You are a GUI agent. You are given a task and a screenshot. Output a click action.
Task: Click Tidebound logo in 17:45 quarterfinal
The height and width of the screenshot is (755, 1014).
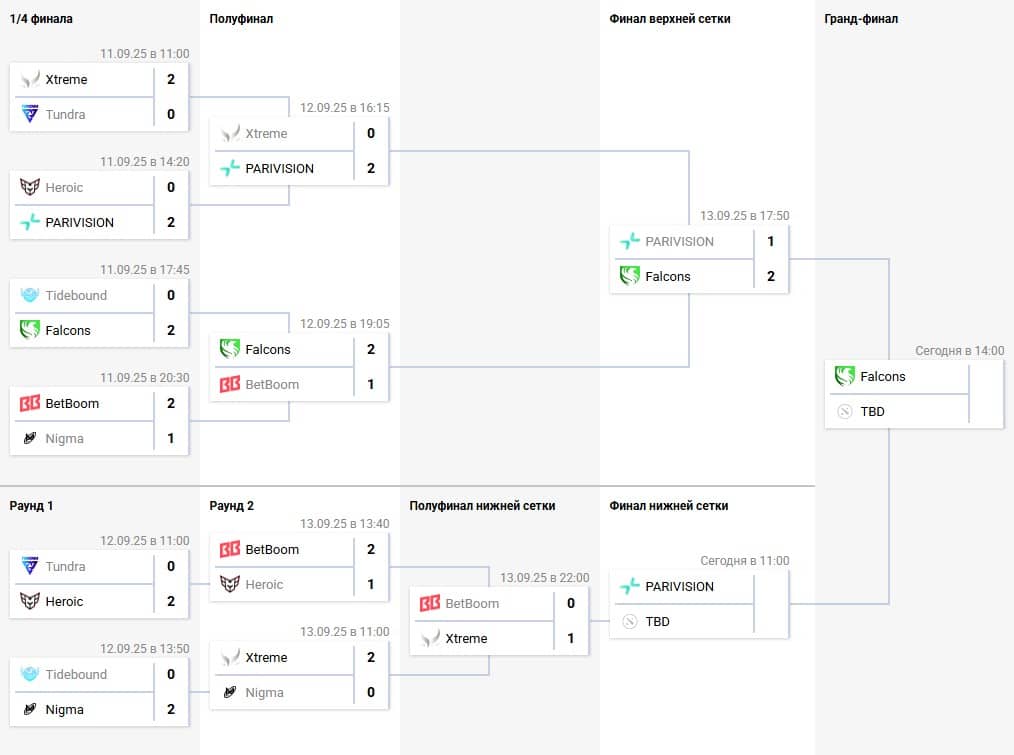pos(30,296)
